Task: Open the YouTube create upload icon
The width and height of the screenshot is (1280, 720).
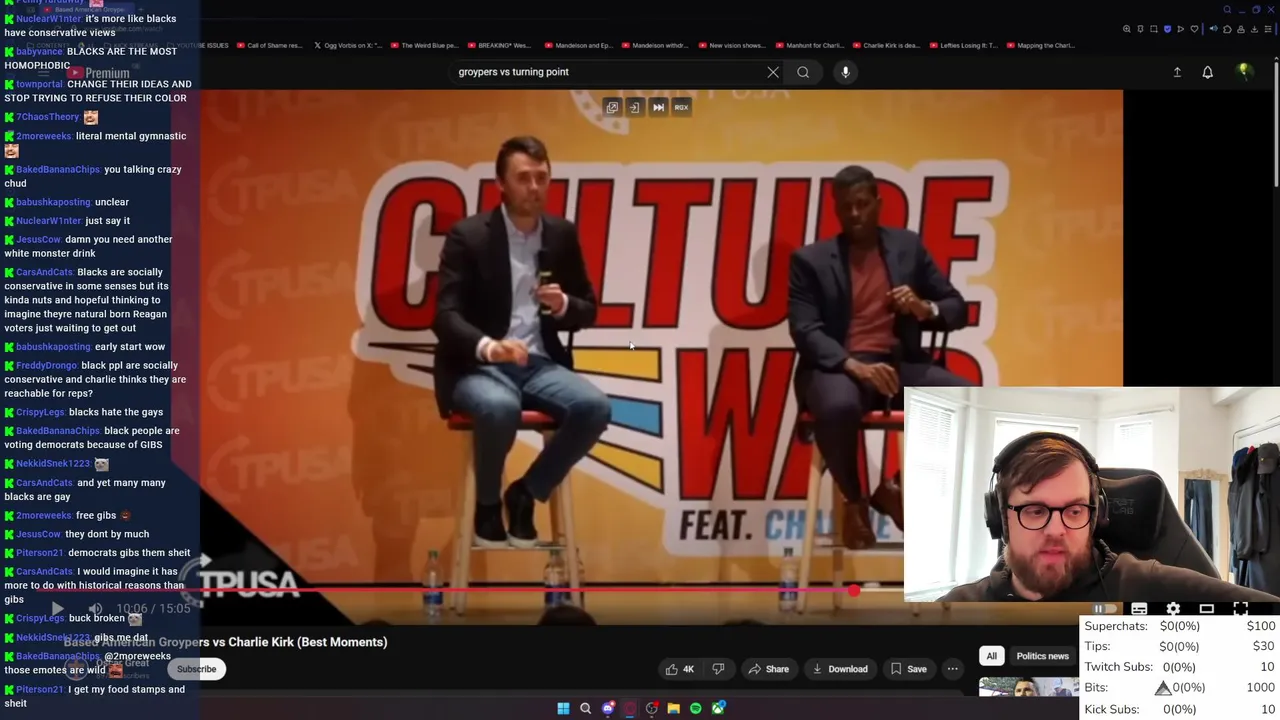Action: click(1177, 72)
